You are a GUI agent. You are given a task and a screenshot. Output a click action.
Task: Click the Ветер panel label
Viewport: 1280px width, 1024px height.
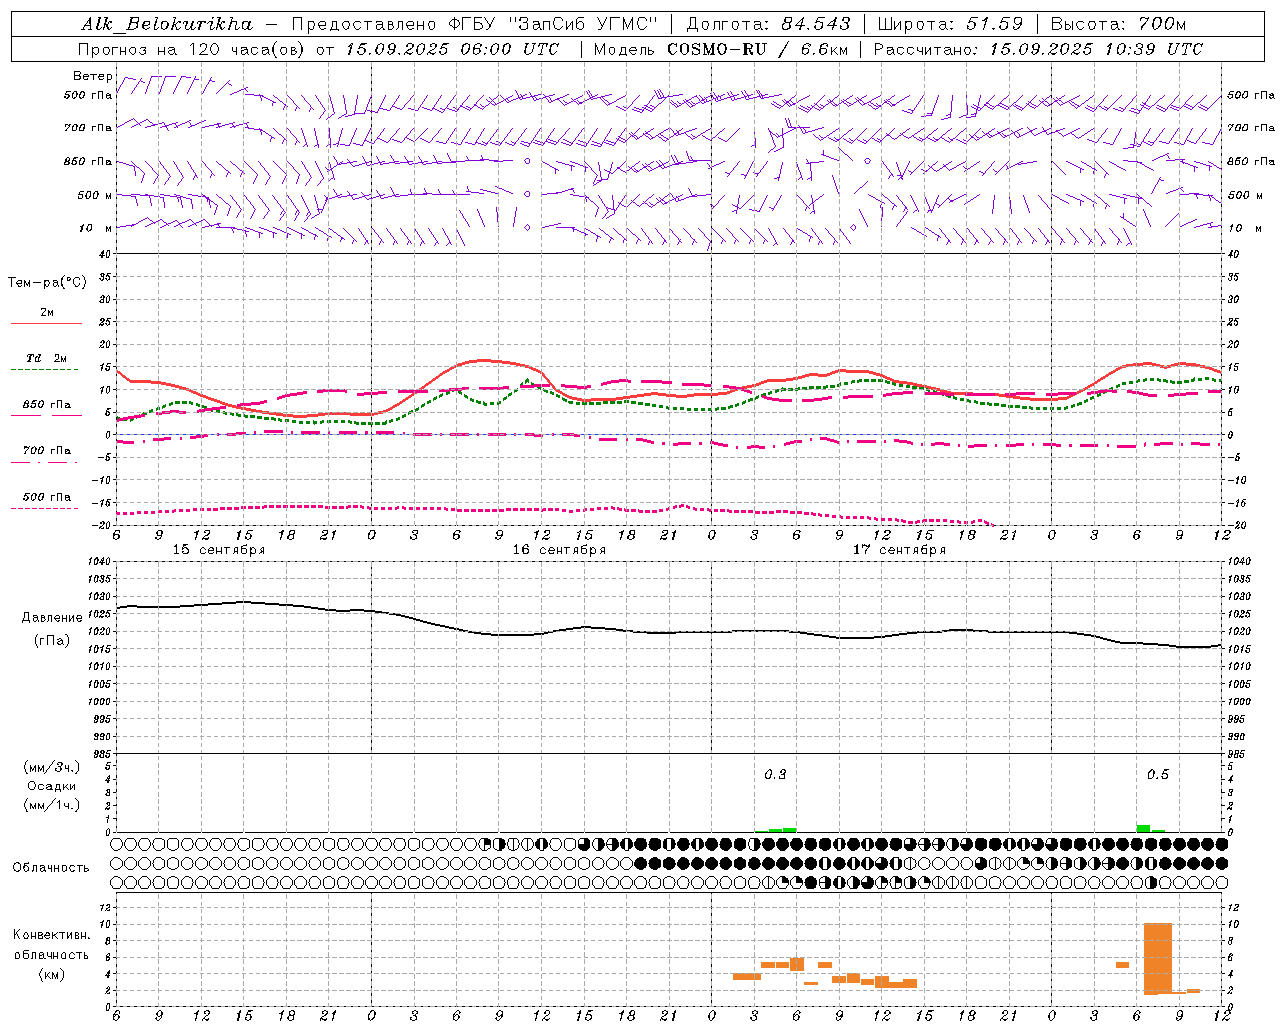93,76
